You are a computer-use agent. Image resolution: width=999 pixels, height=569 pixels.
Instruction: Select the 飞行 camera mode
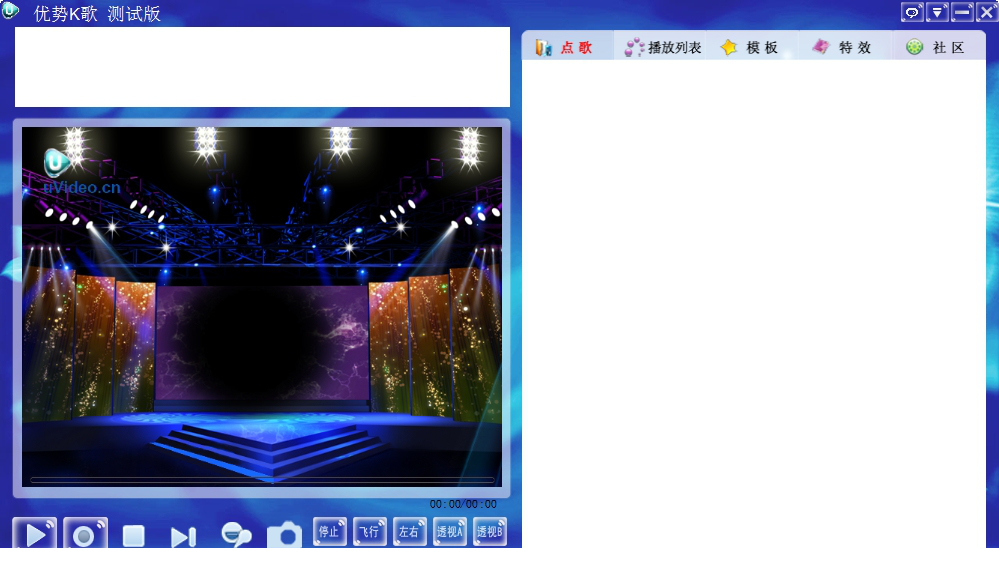click(x=370, y=531)
